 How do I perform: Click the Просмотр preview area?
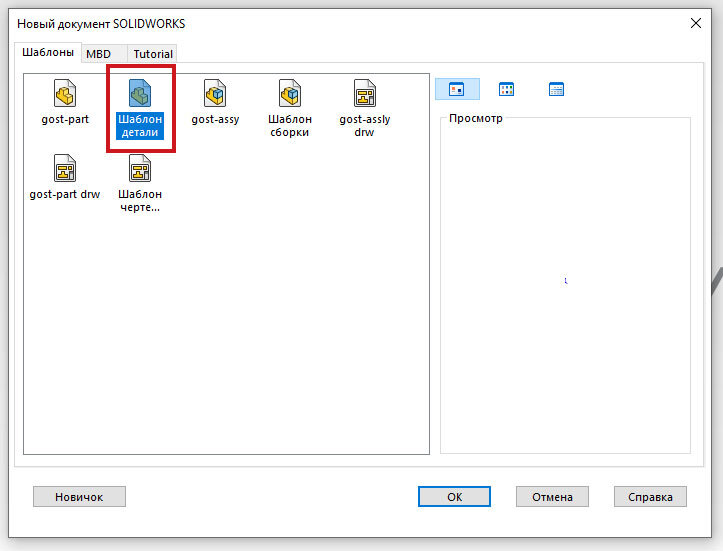point(565,286)
